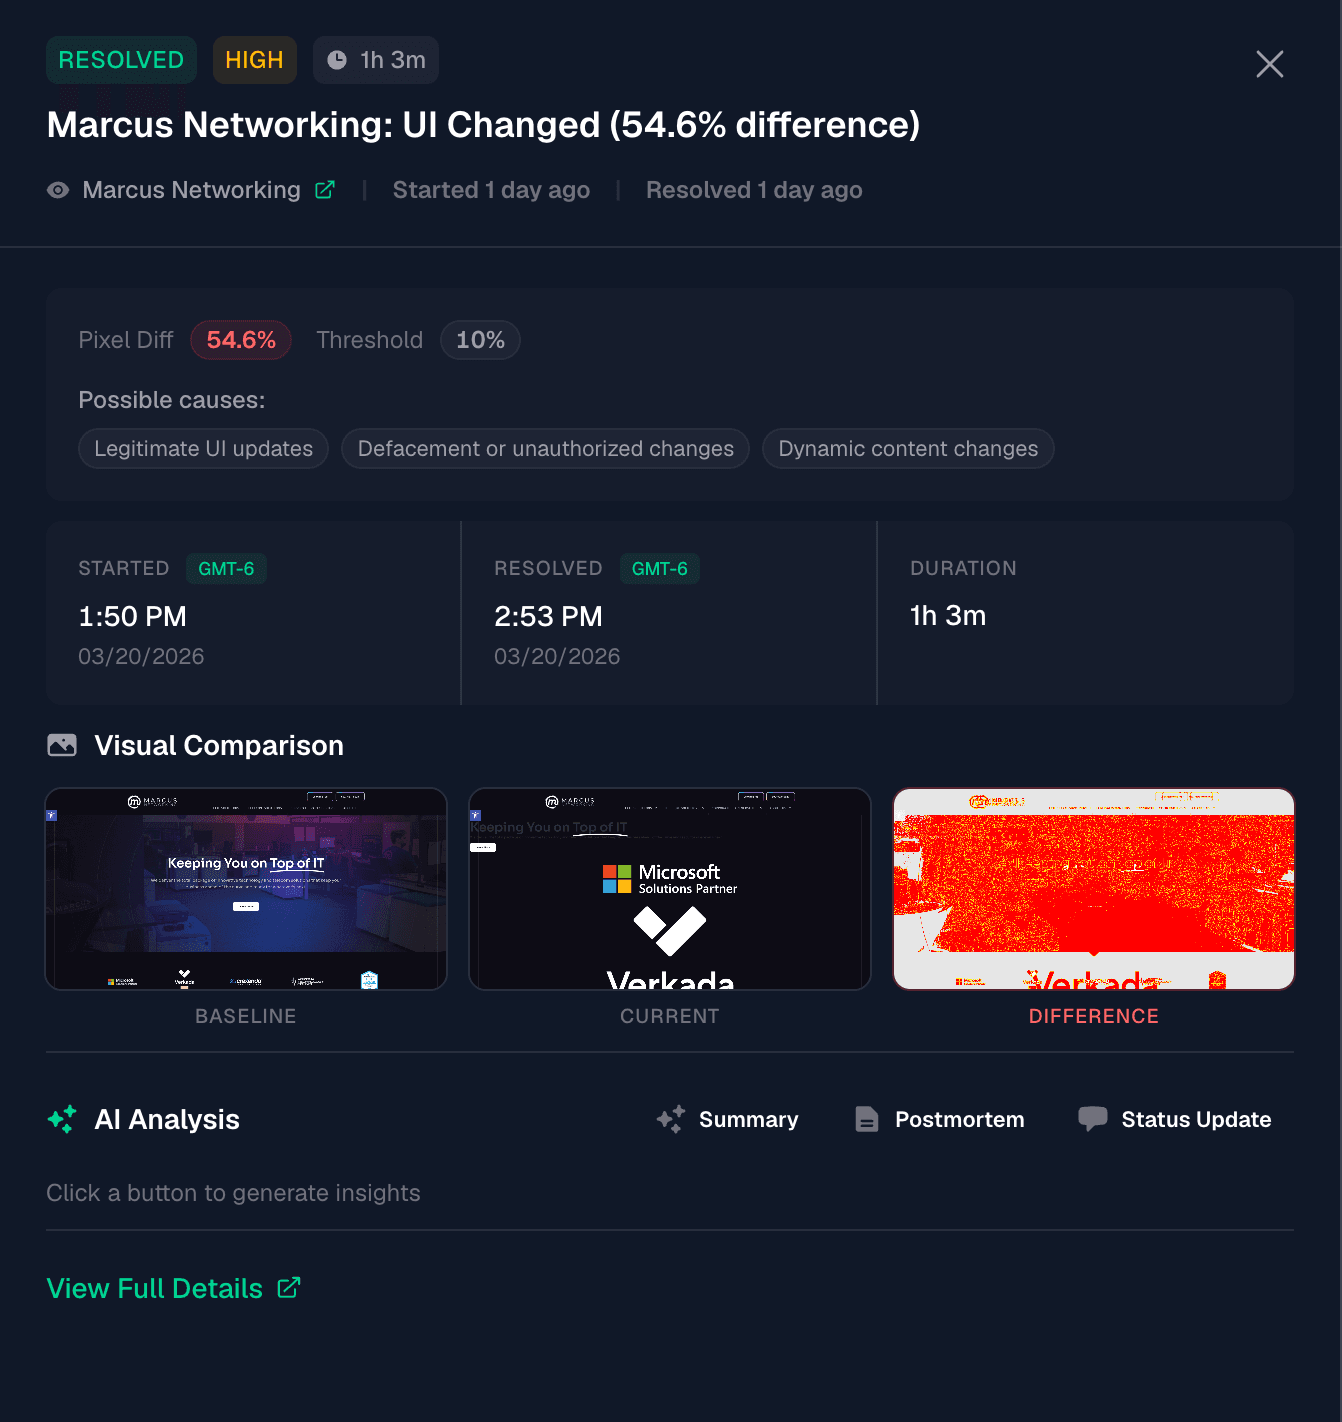Screen dimensions: 1342x1422
Task: Toggle the RESOLVED status badge
Action: click(x=121, y=59)
